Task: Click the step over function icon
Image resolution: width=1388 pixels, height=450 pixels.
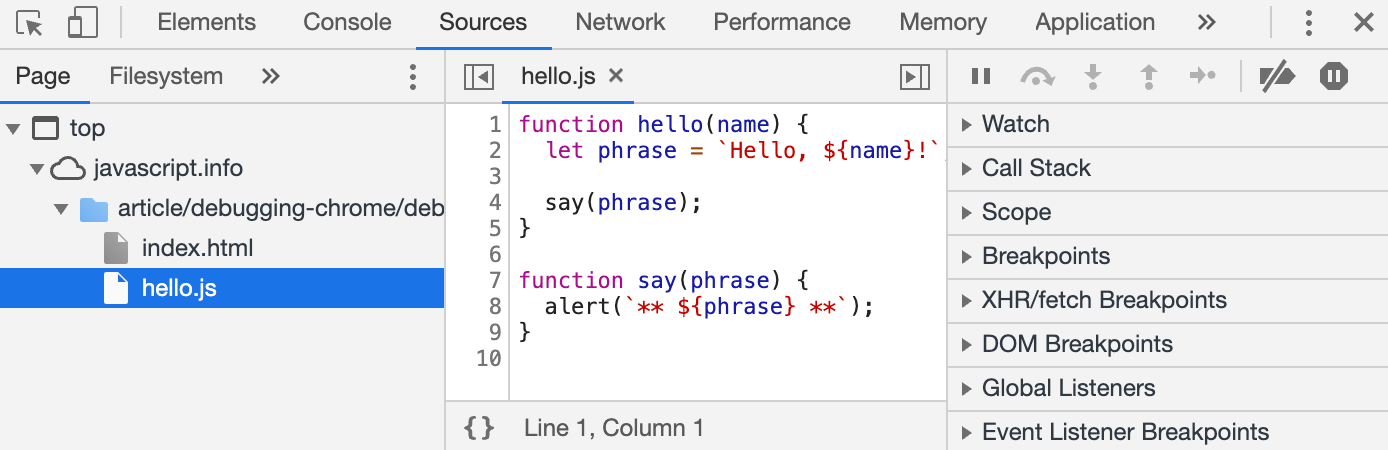Action: click(1037, 76)
